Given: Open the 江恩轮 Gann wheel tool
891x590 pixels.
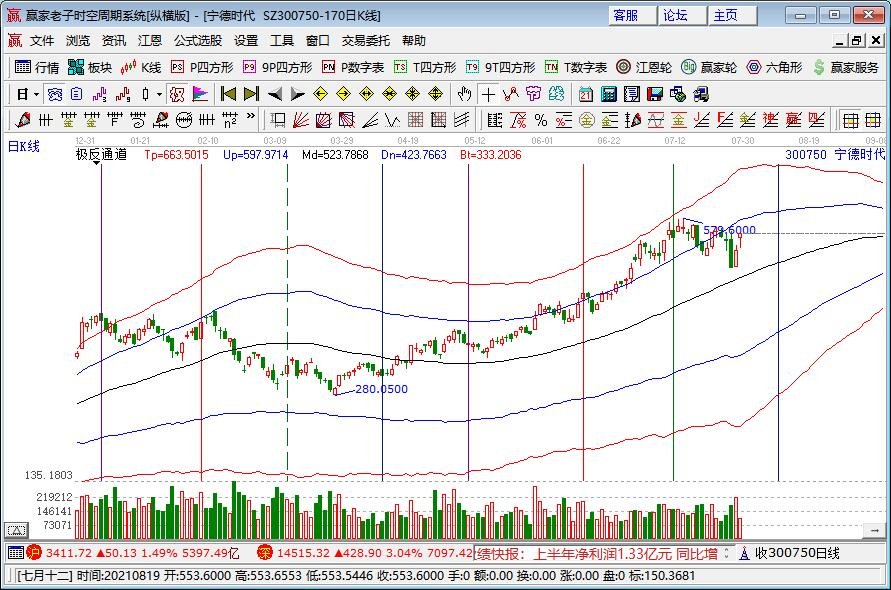Looking at the screenshot, I should [x=645, y=67].
